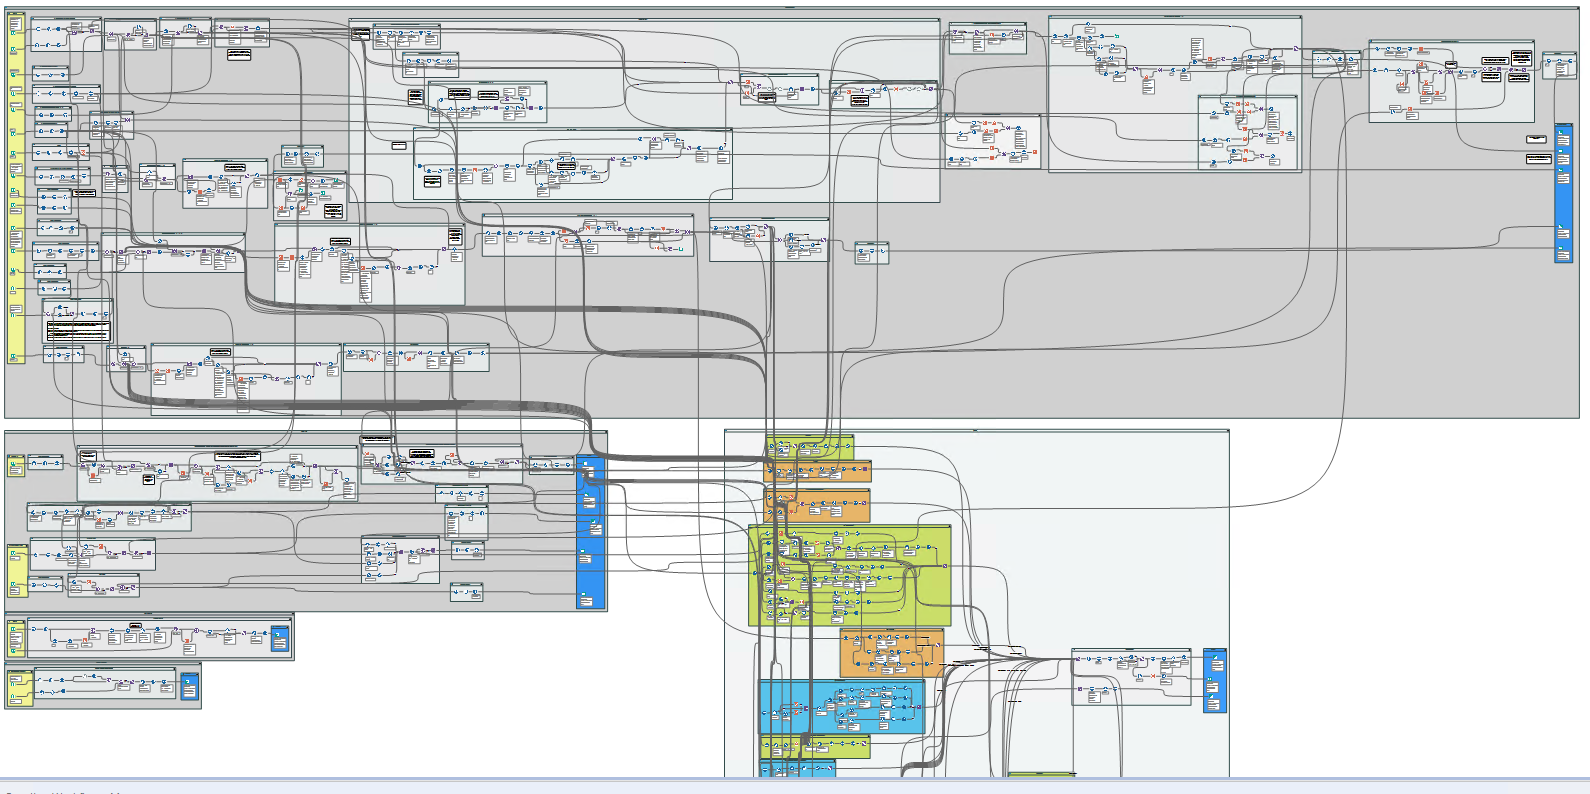Click the large text comment box near the yellow container's bottom

click(x=78, y=330)
